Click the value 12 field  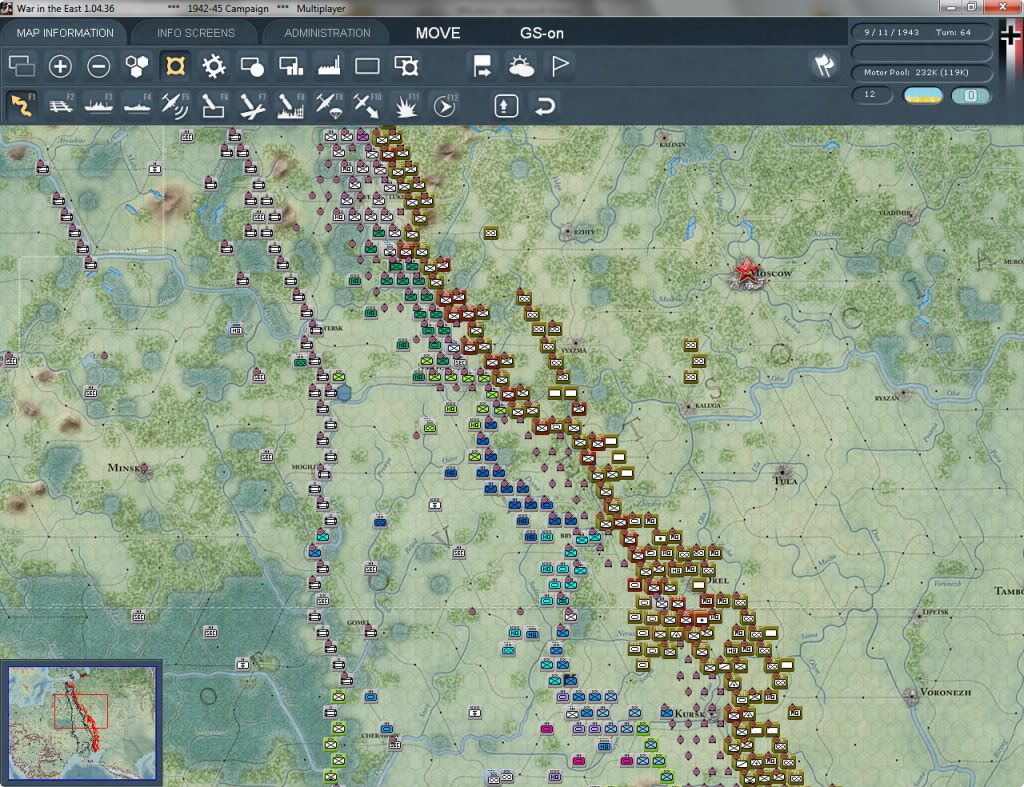[x=871, y=95]
